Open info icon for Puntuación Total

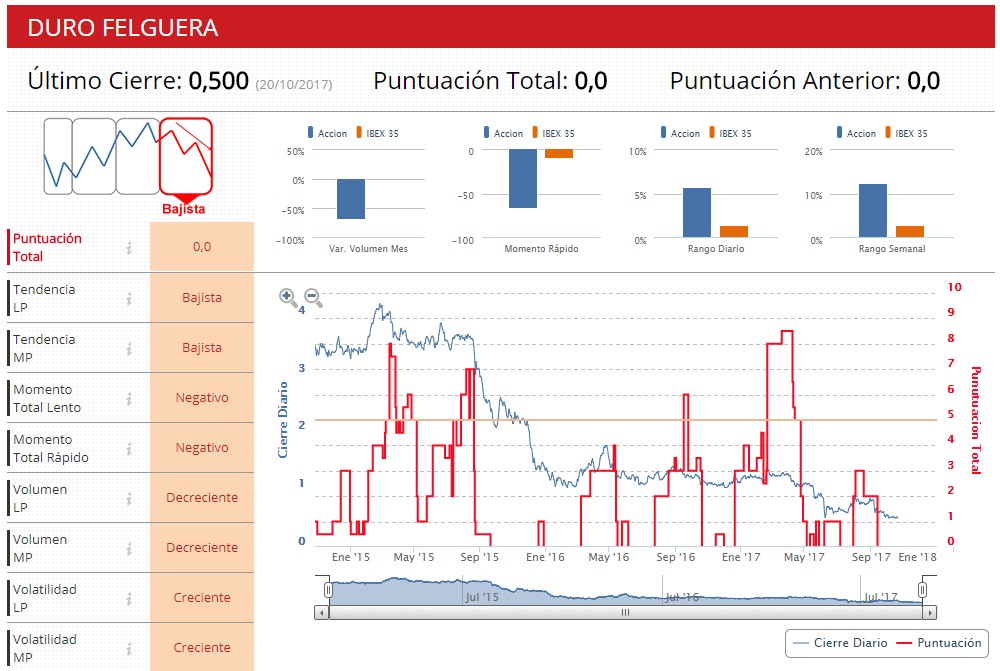[129, 247]
